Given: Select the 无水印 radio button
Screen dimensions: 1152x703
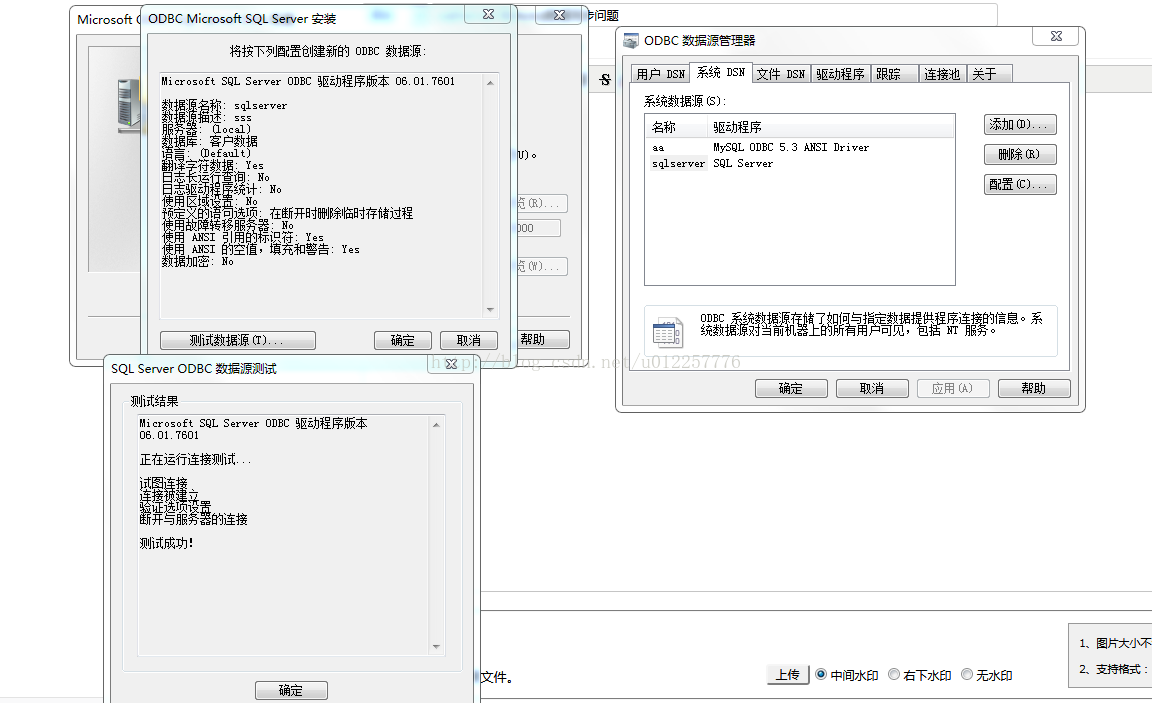Looking at the screenshot, I should (x=967, y=674).
